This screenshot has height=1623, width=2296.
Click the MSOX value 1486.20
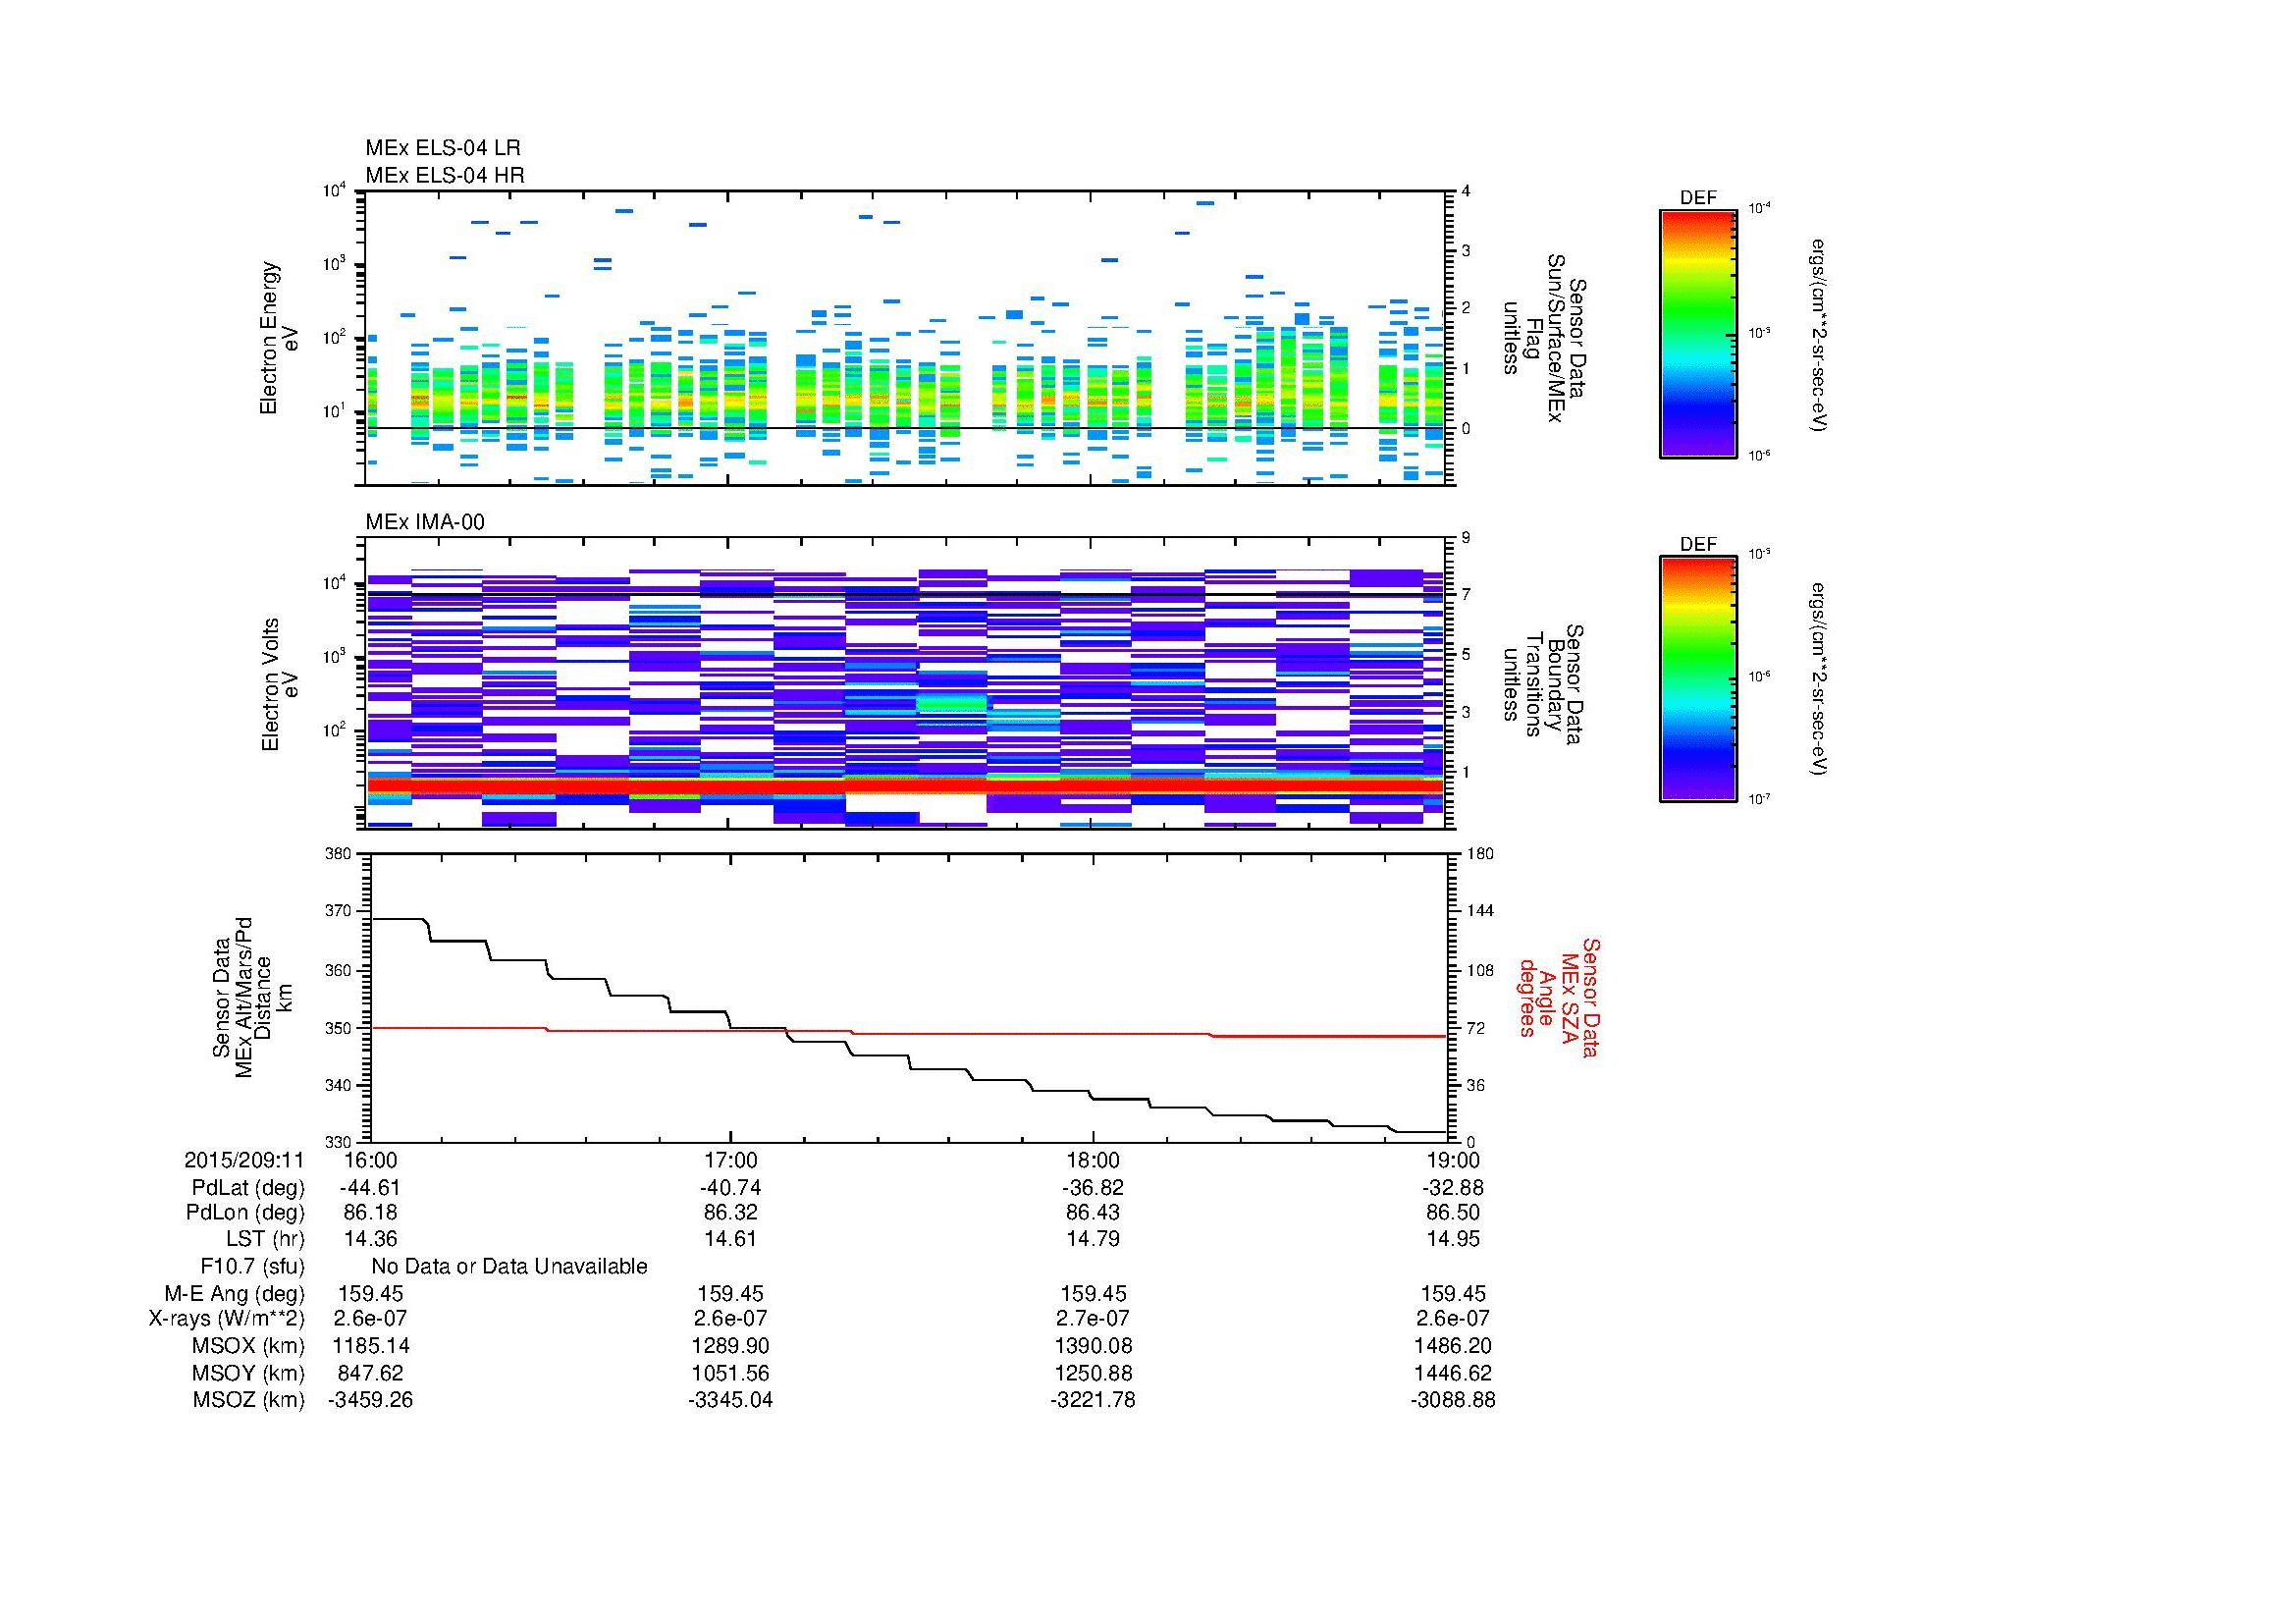tap(1453, 1347)
